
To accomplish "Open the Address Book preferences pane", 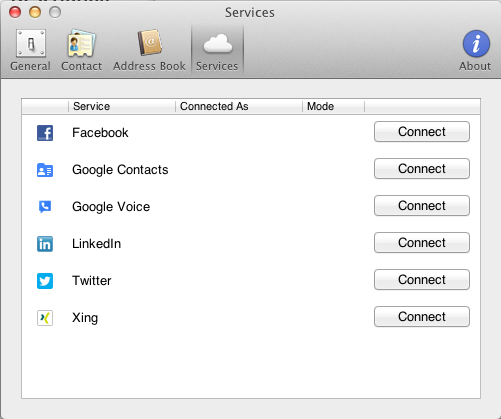I will tap(149, 50).
